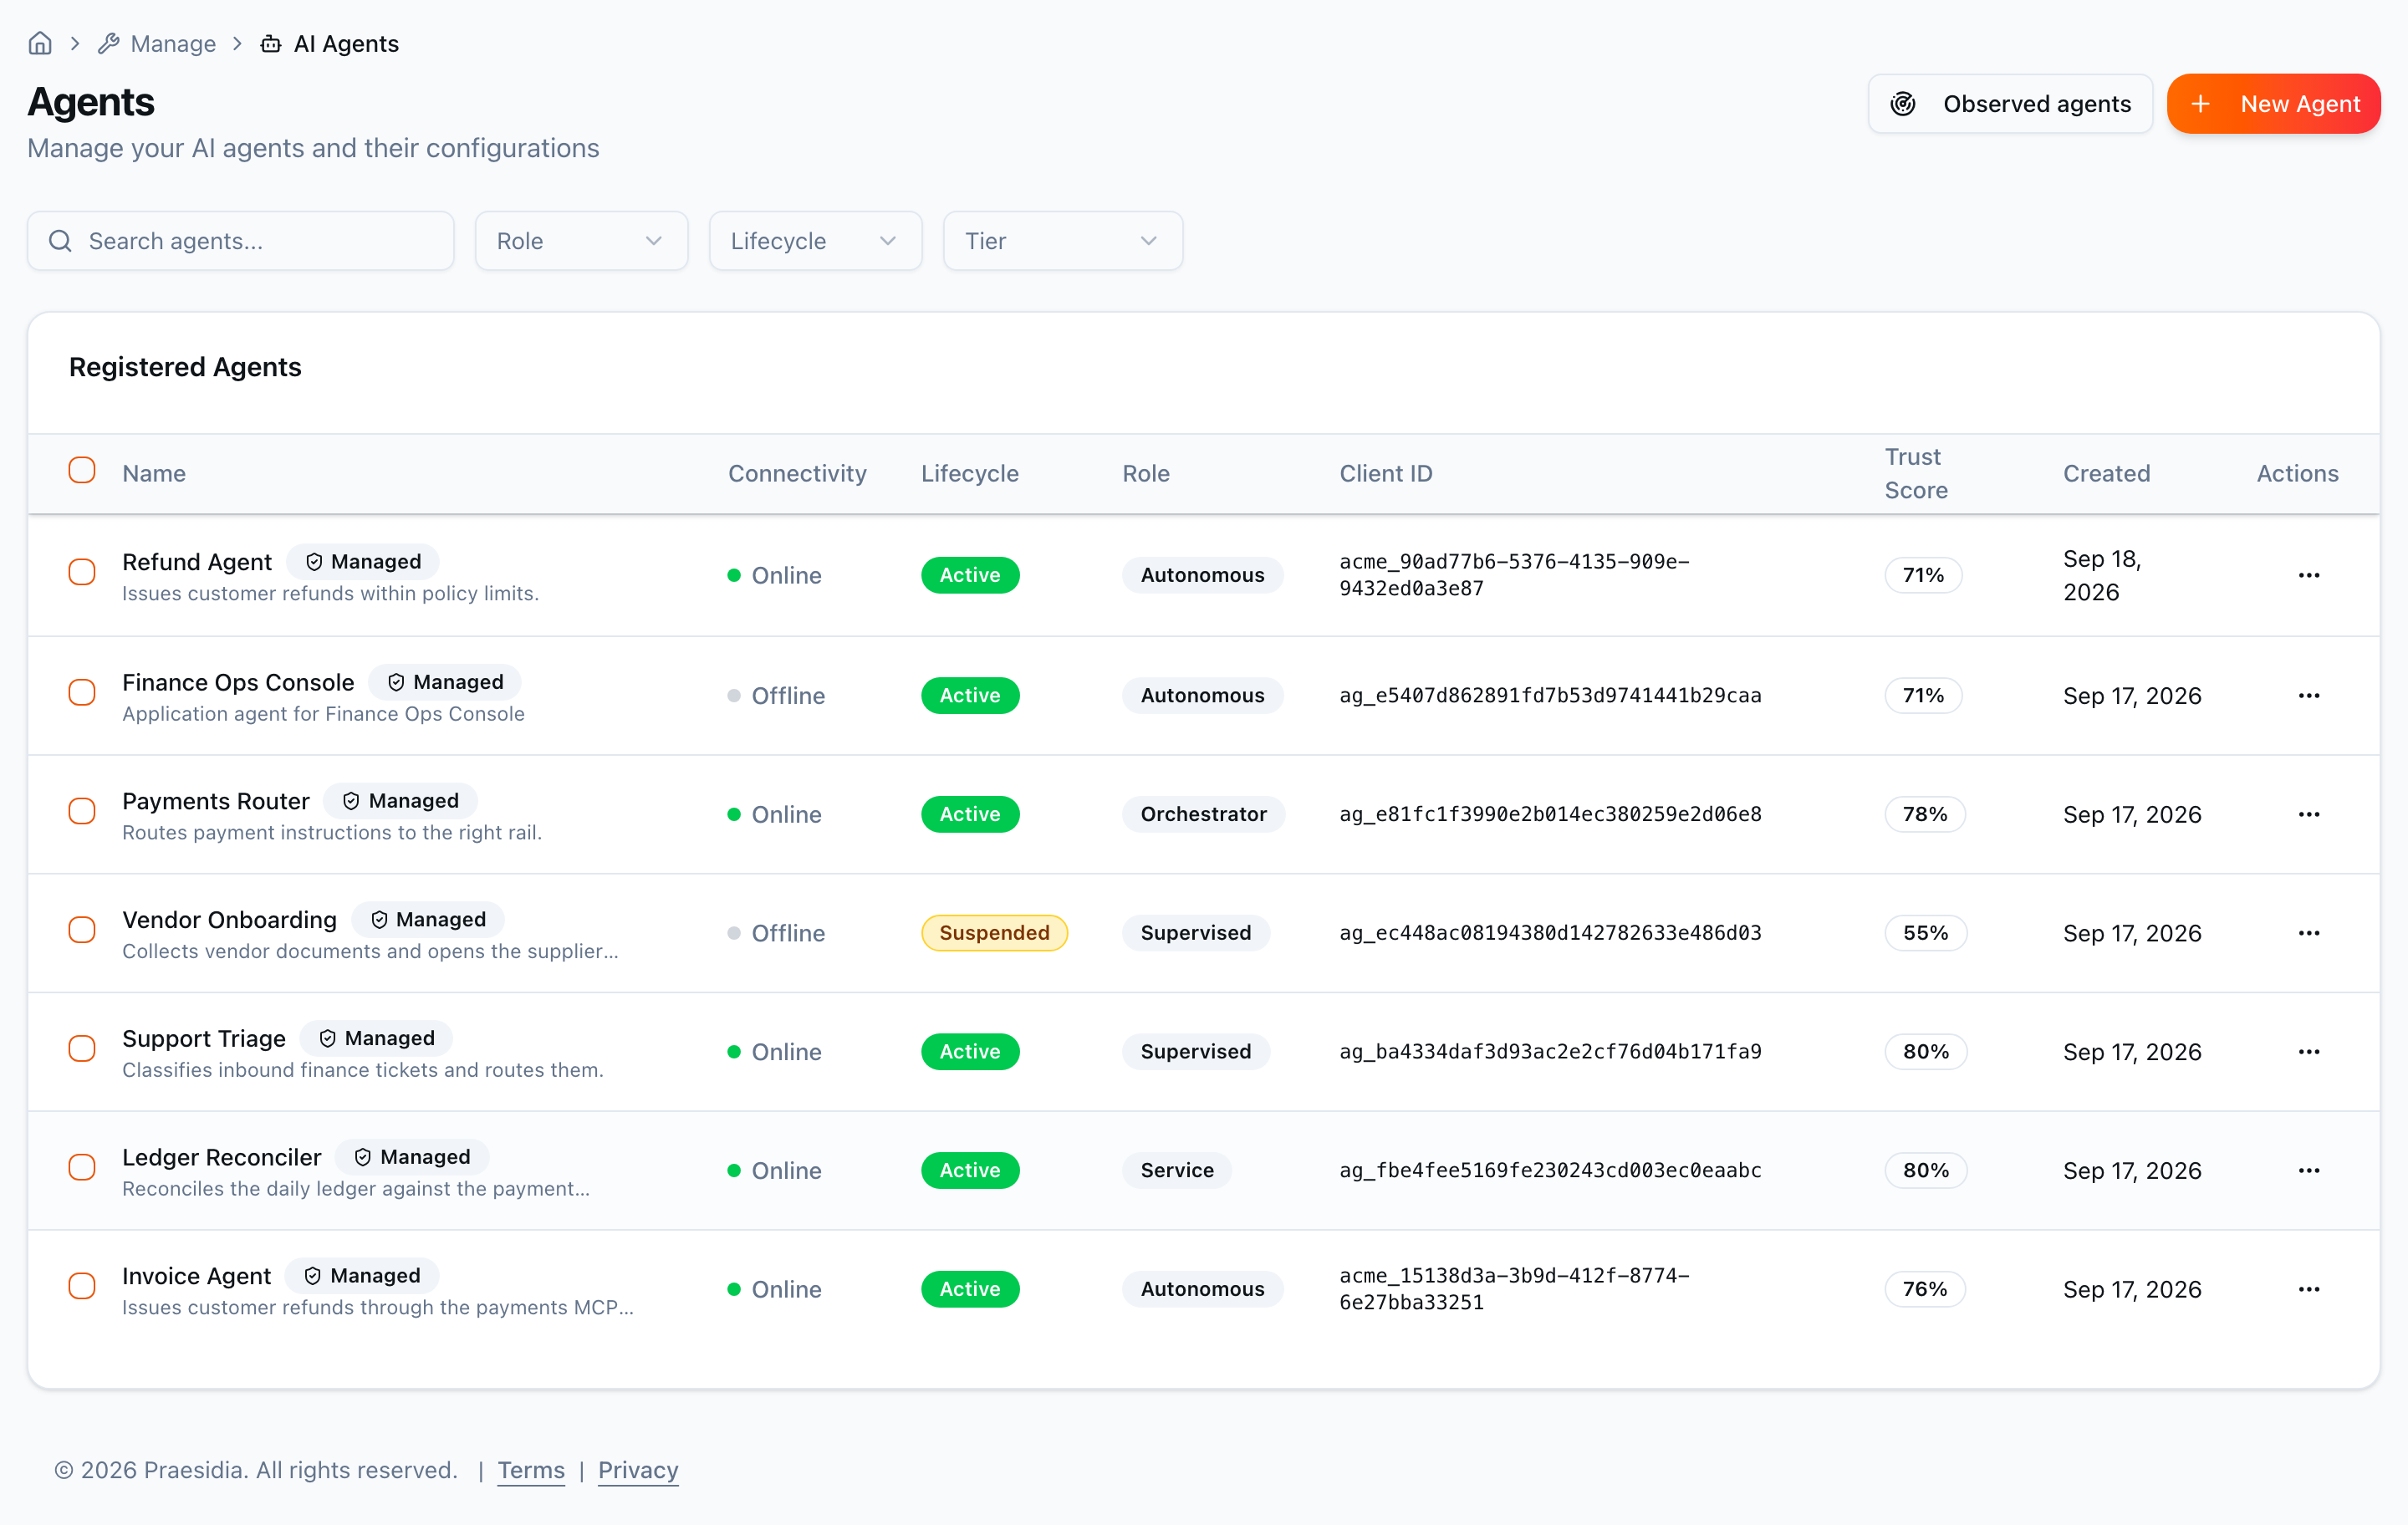Open the Finance Ops Console name

tap(238, 682)
